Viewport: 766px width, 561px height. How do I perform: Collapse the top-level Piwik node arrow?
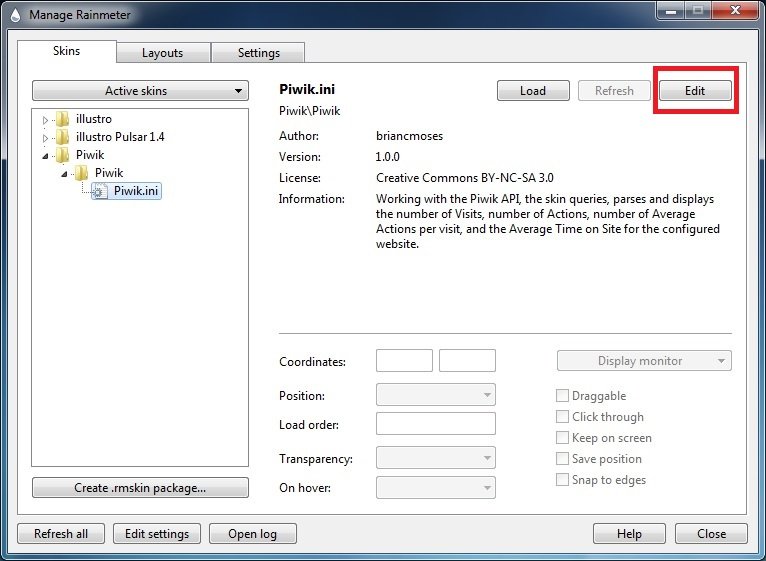pos(45,156)
